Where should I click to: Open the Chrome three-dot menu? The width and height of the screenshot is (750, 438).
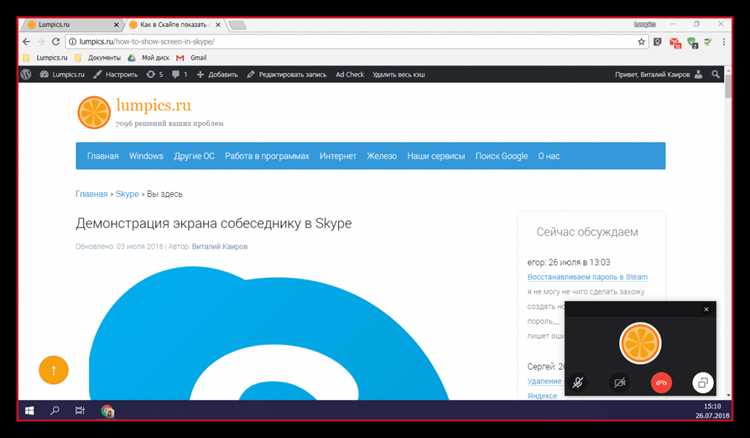724,42
